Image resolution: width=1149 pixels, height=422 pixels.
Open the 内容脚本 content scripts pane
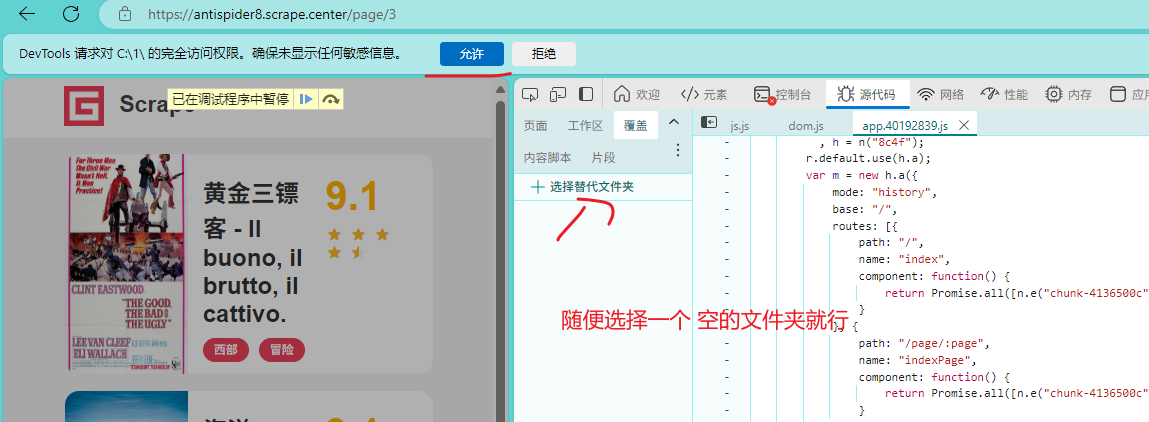[547, 158]
